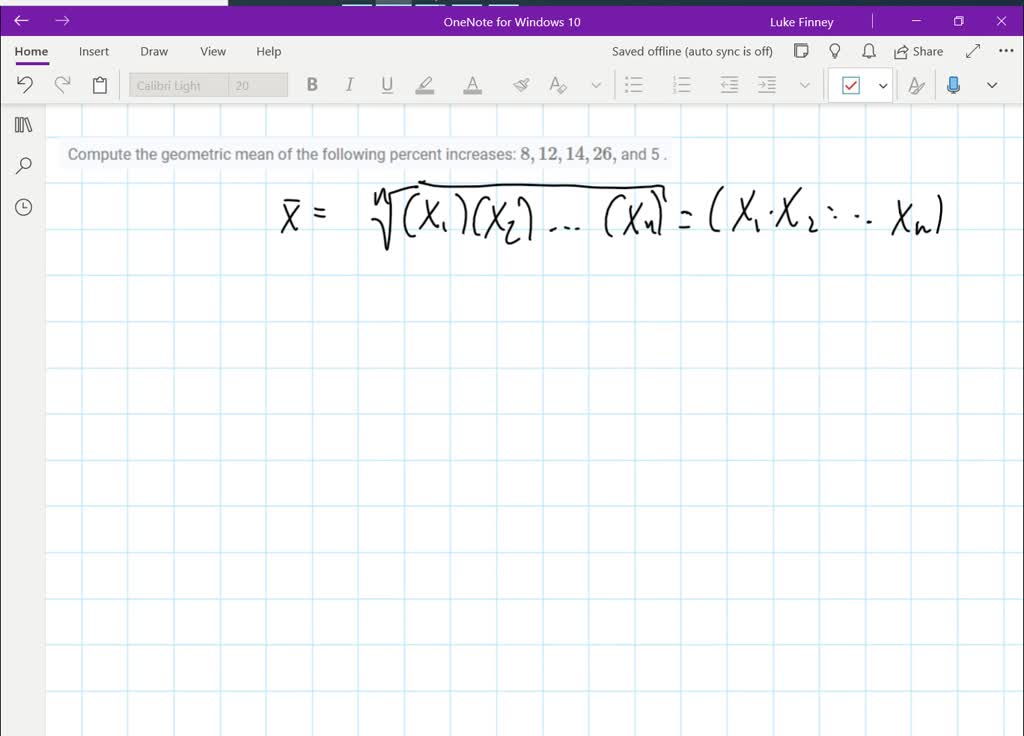Image resolution: width=1024 pixels, height=736 pixels.
Task: Select the Format Painter tool
Action: click(521, 84)
